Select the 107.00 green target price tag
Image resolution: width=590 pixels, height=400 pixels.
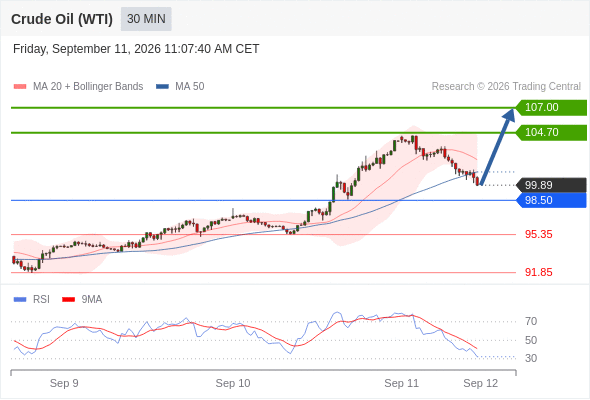coord(551,108)
